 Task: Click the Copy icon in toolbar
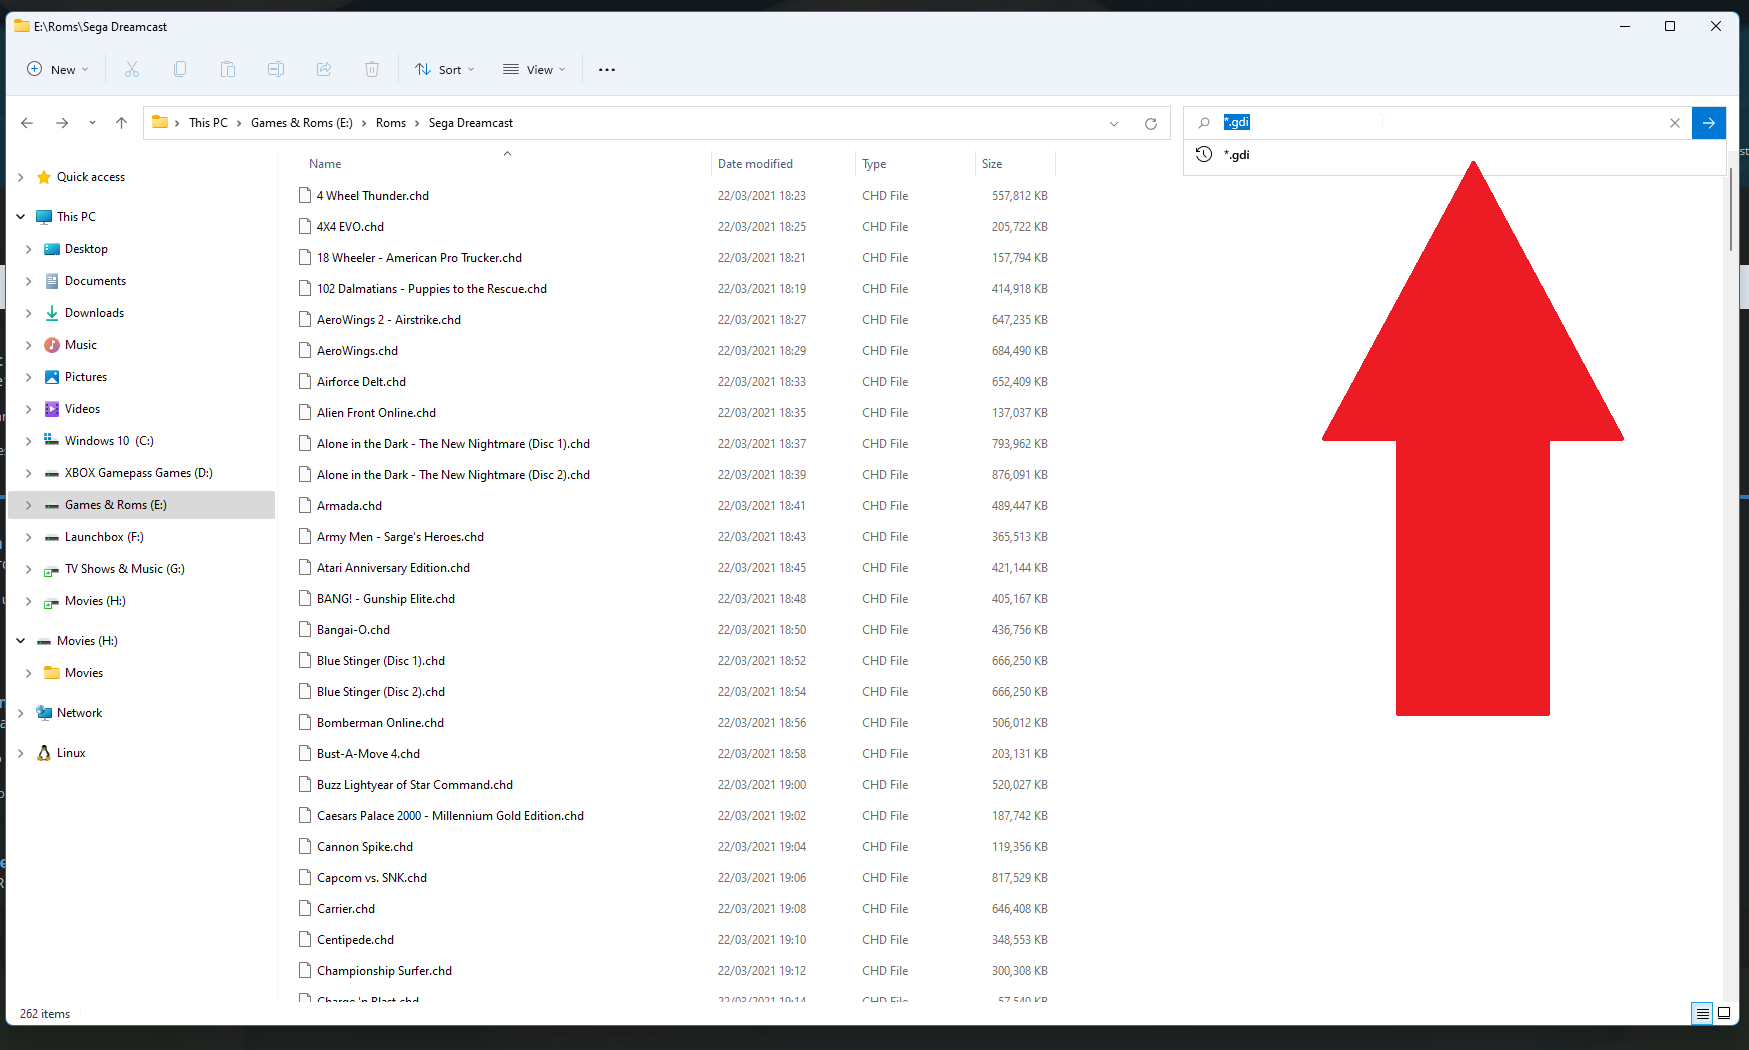pos(180,69)
